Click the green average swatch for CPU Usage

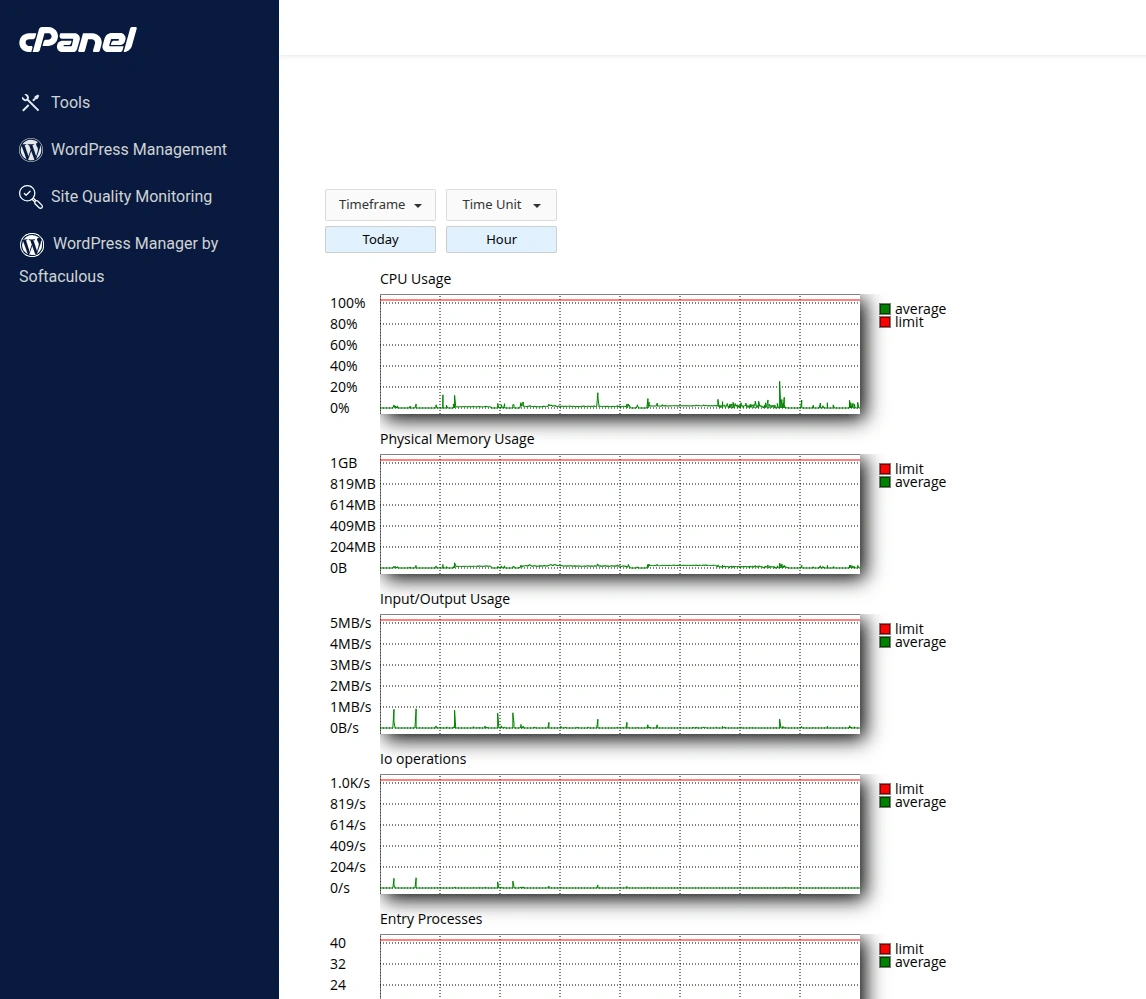(885, 309)
